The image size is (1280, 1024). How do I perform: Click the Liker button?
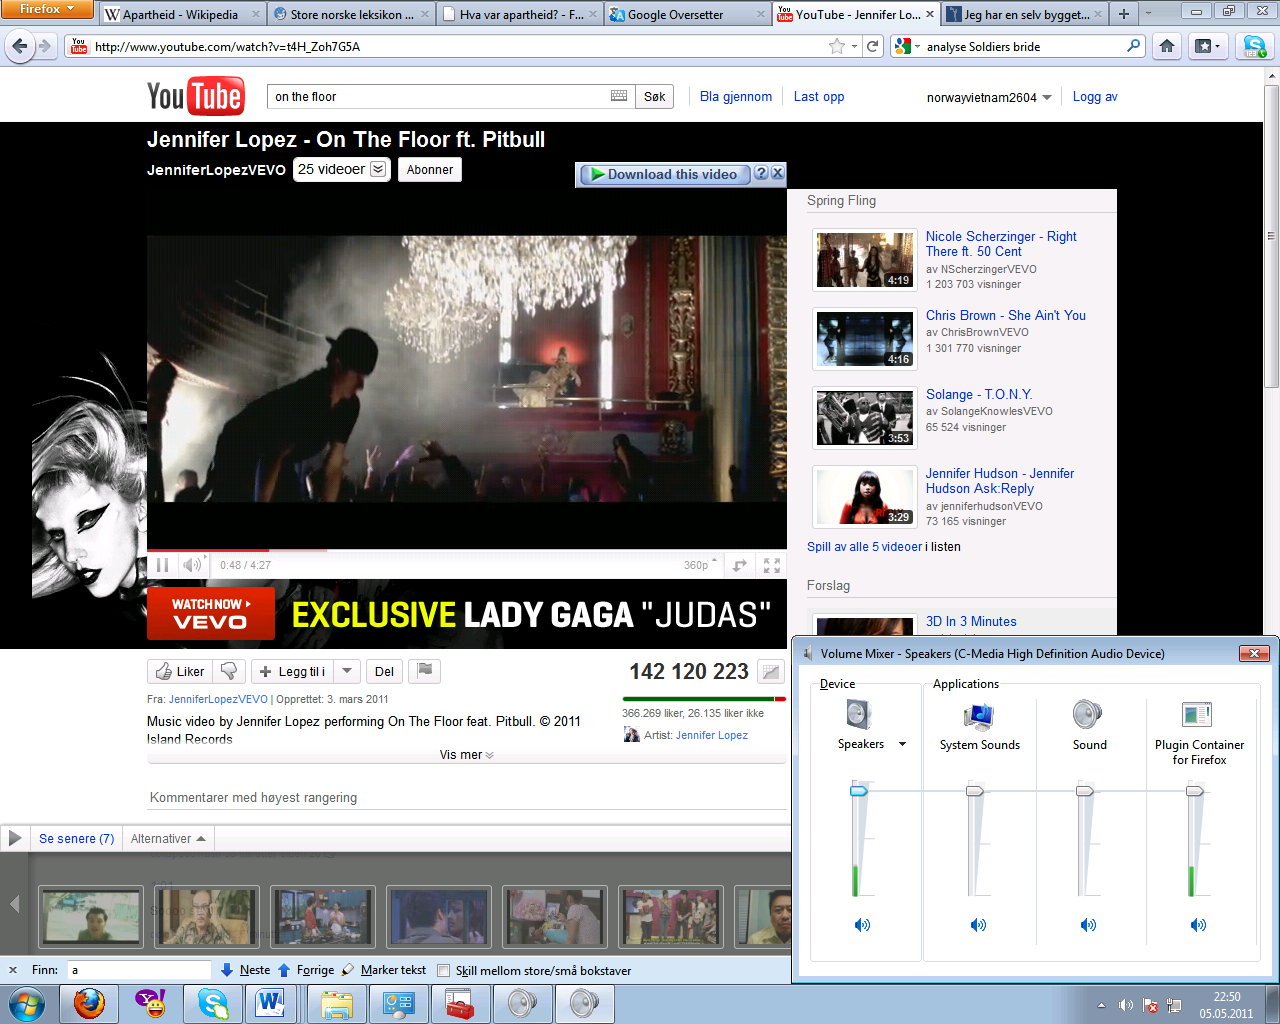click(x=180, y=671)
